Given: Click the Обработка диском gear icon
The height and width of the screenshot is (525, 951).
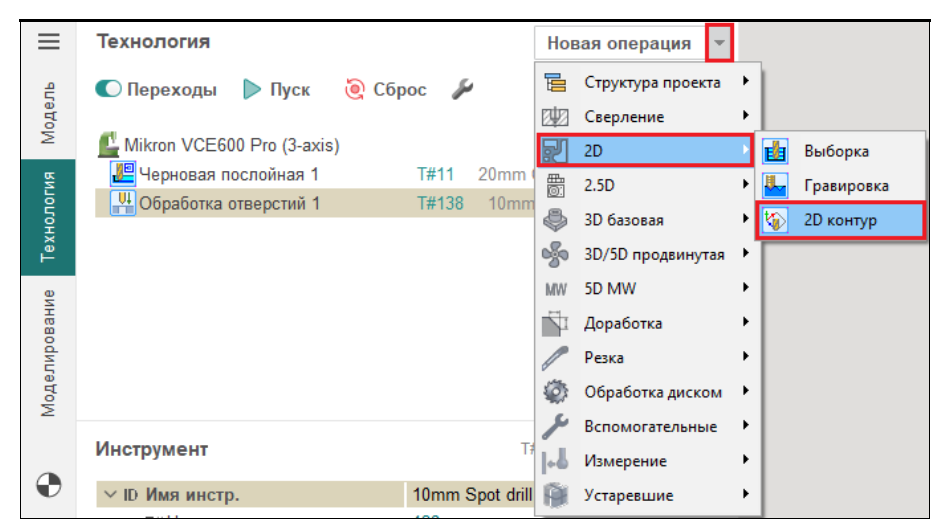Looking at the screenshot, I should coord(555,392).
